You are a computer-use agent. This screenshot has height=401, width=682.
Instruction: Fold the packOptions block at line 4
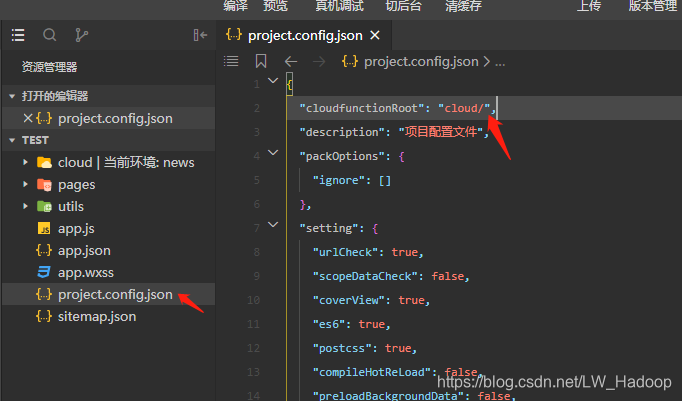pos(273,153)
